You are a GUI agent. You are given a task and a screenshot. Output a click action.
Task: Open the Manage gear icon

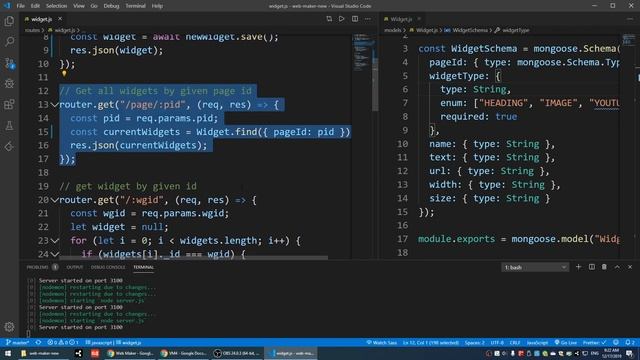(x=9, y=327)
